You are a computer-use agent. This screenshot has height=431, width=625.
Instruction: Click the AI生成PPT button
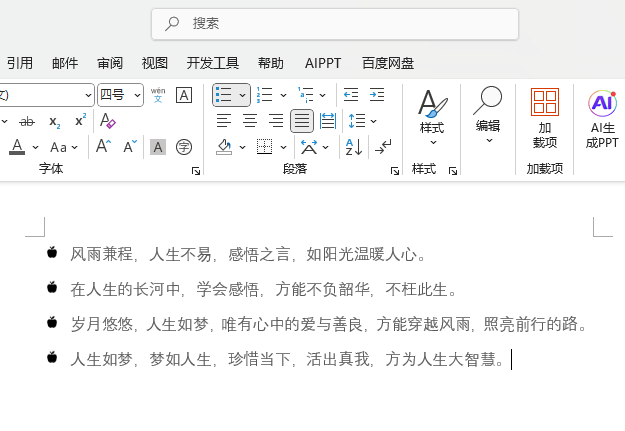pyautogui.click(x=602, y=119)
